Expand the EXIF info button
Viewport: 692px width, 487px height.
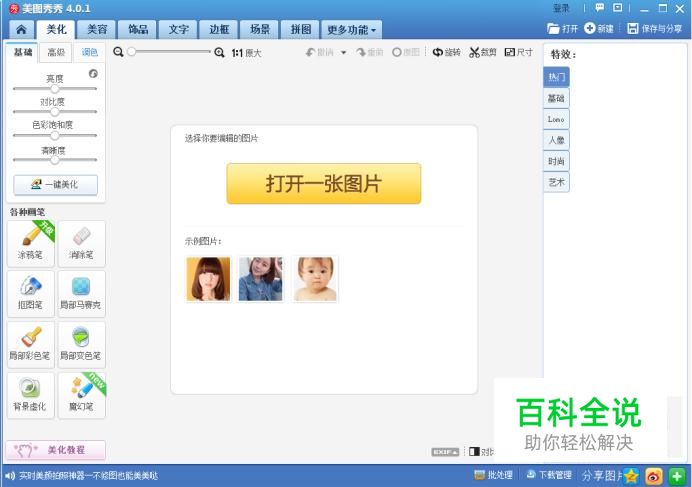pyautogui.click(x=445, y=452)
